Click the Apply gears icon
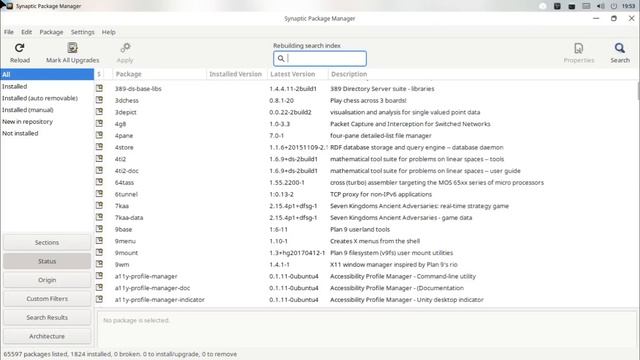640x360 pixels. click(x=125, y=48)
